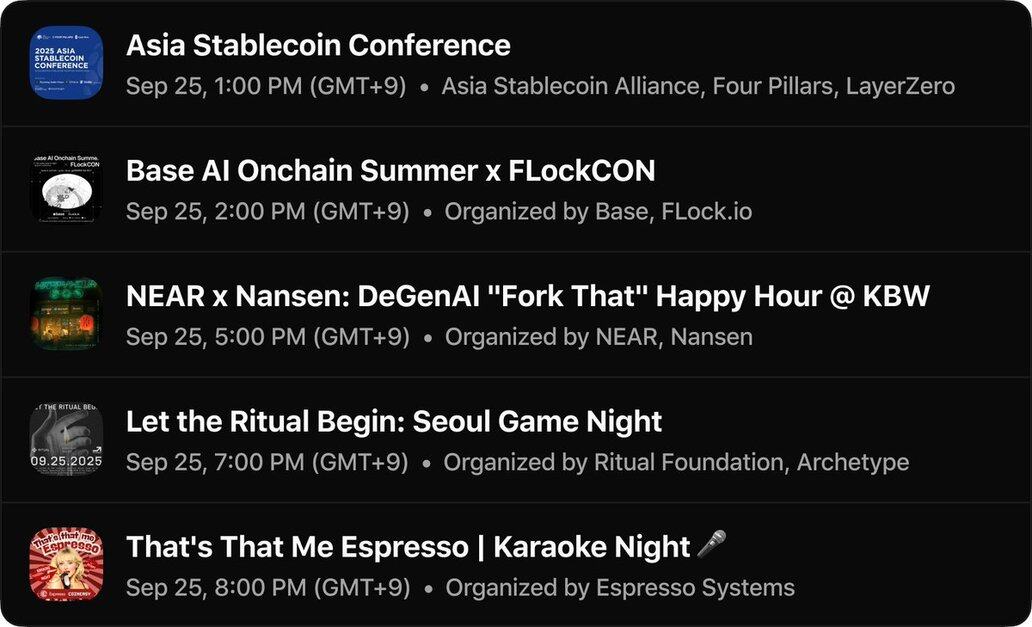Viewport: 1032px width, 627px height.
Task: Select the NEAR x Nansen green neon thumbnail
Action: [x=66, y=313]
